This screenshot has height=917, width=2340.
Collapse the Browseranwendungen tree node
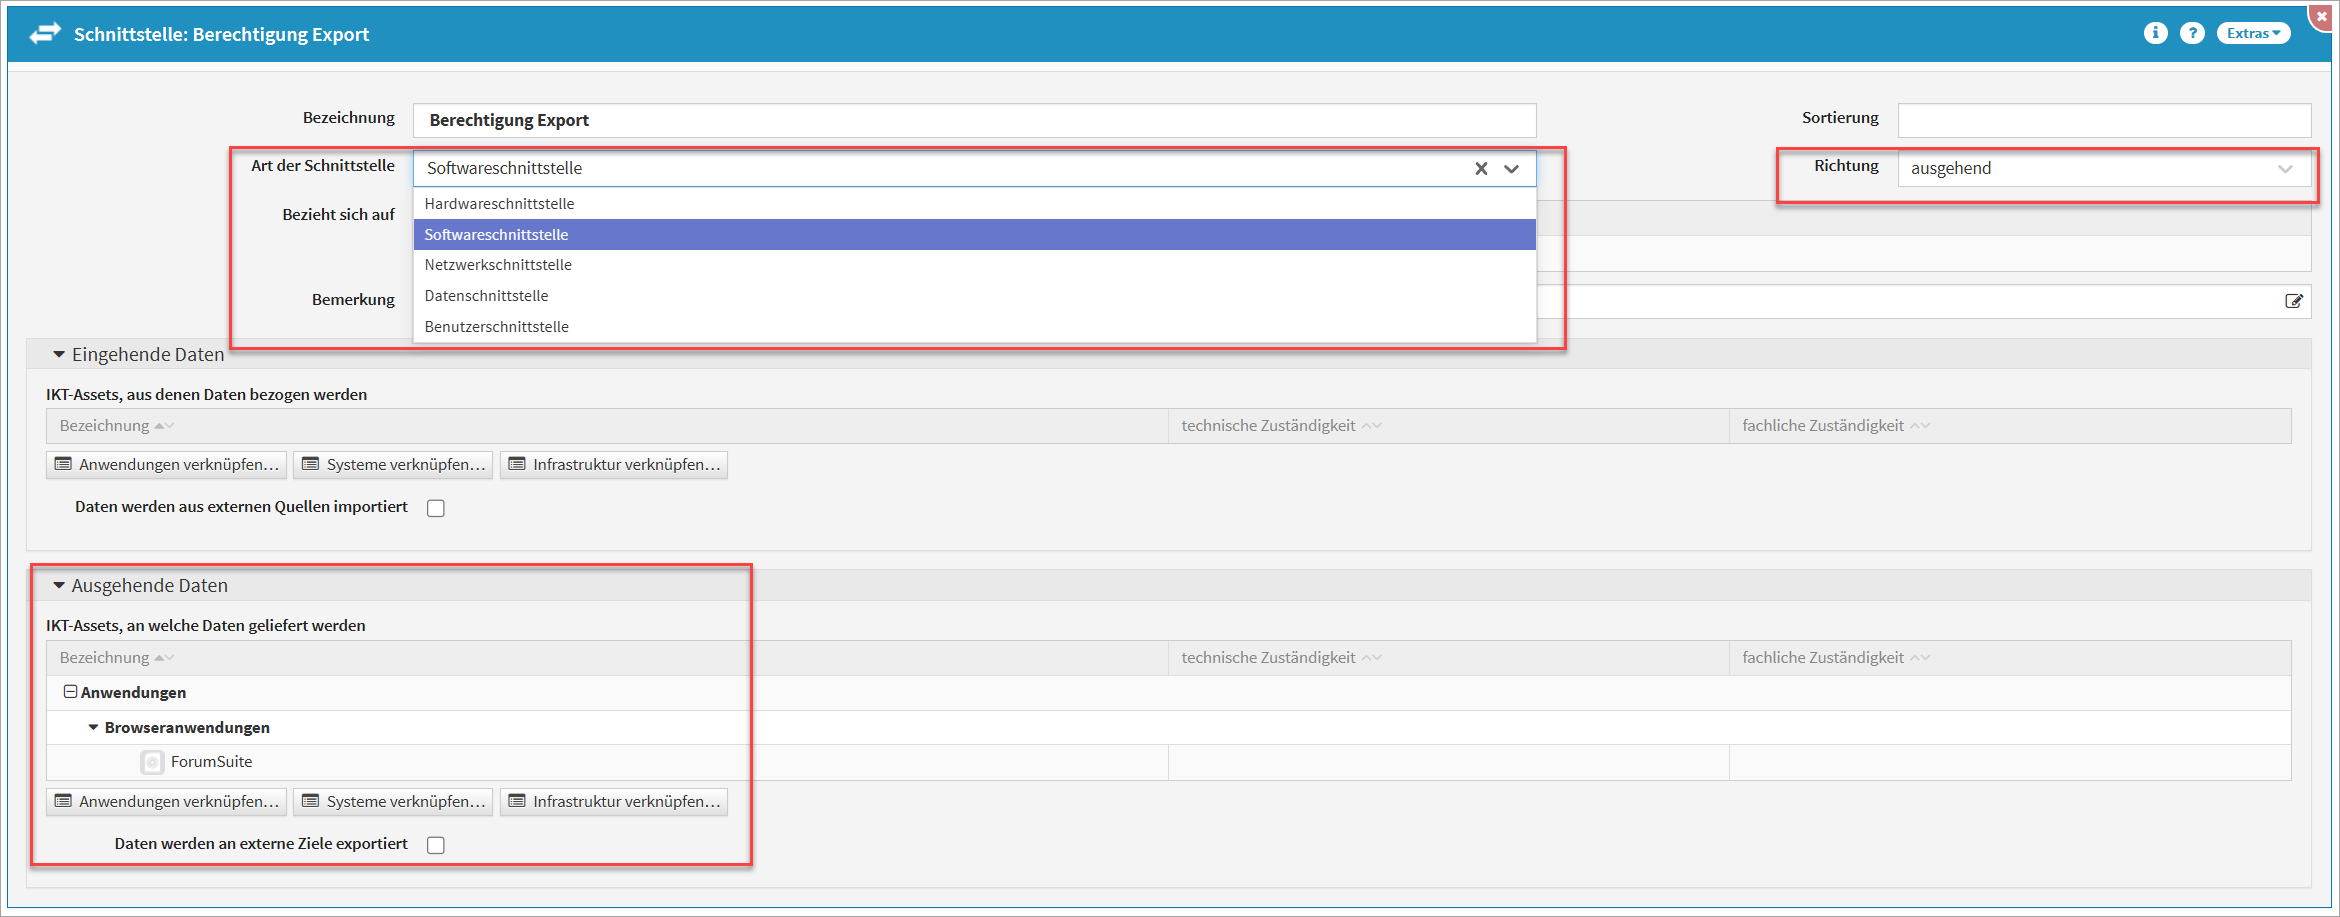(93, 728)
